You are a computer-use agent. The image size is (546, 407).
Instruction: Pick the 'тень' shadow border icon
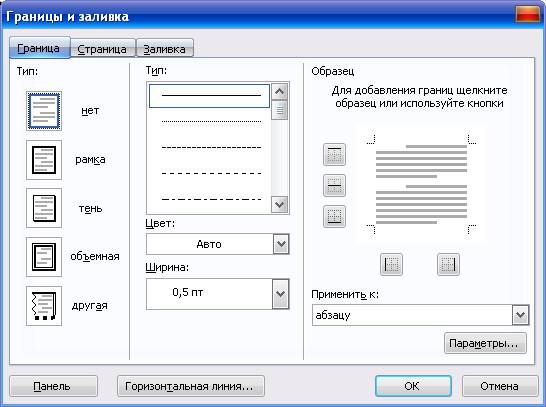(x=44, y=208)
